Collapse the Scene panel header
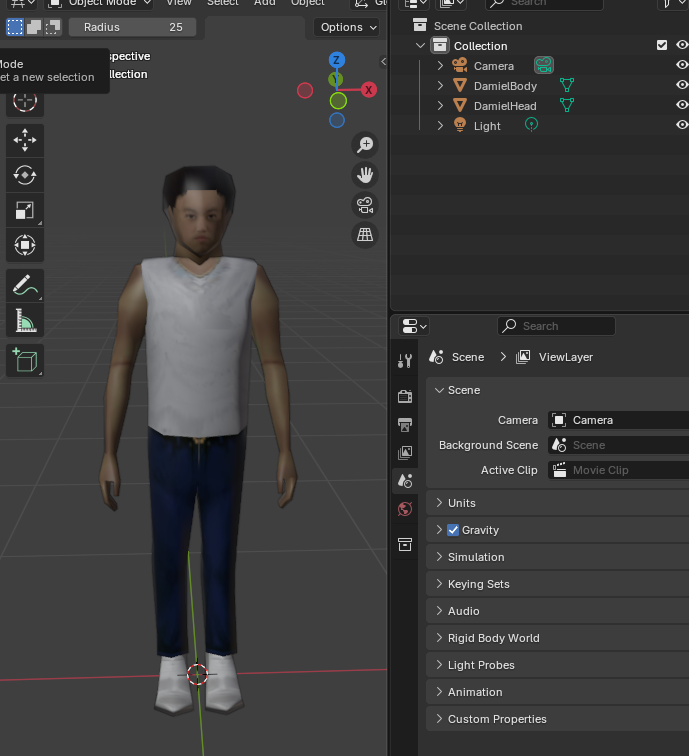689x756 pixels. point(558,390)
